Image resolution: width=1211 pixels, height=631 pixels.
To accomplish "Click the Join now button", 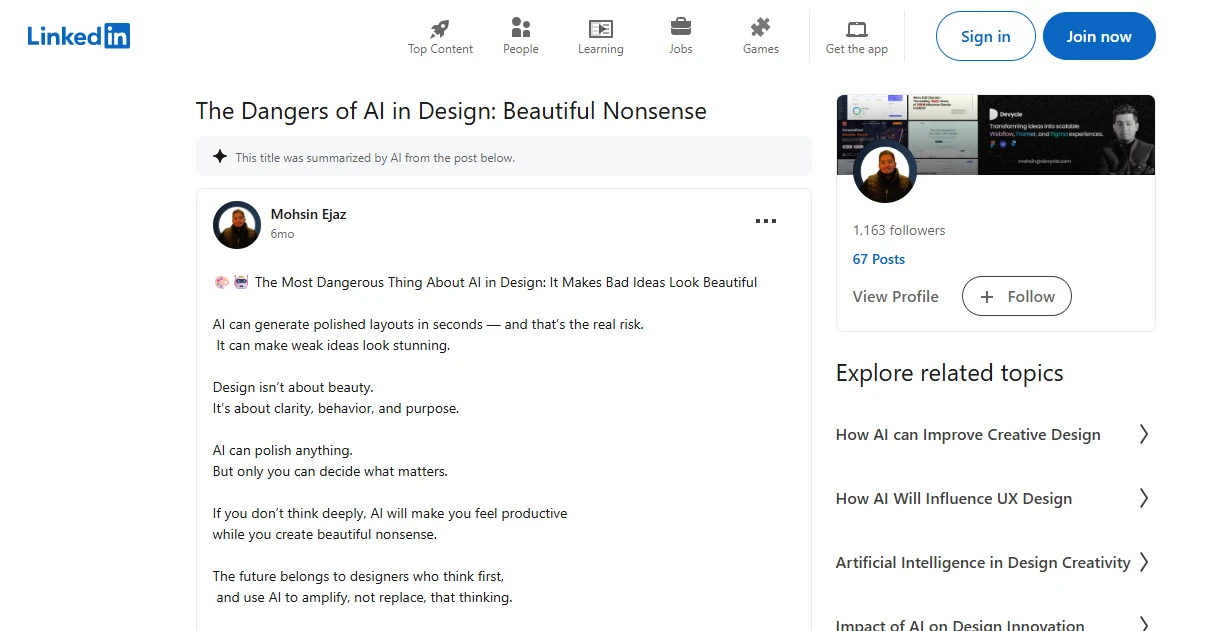I will click(1099, 37).
